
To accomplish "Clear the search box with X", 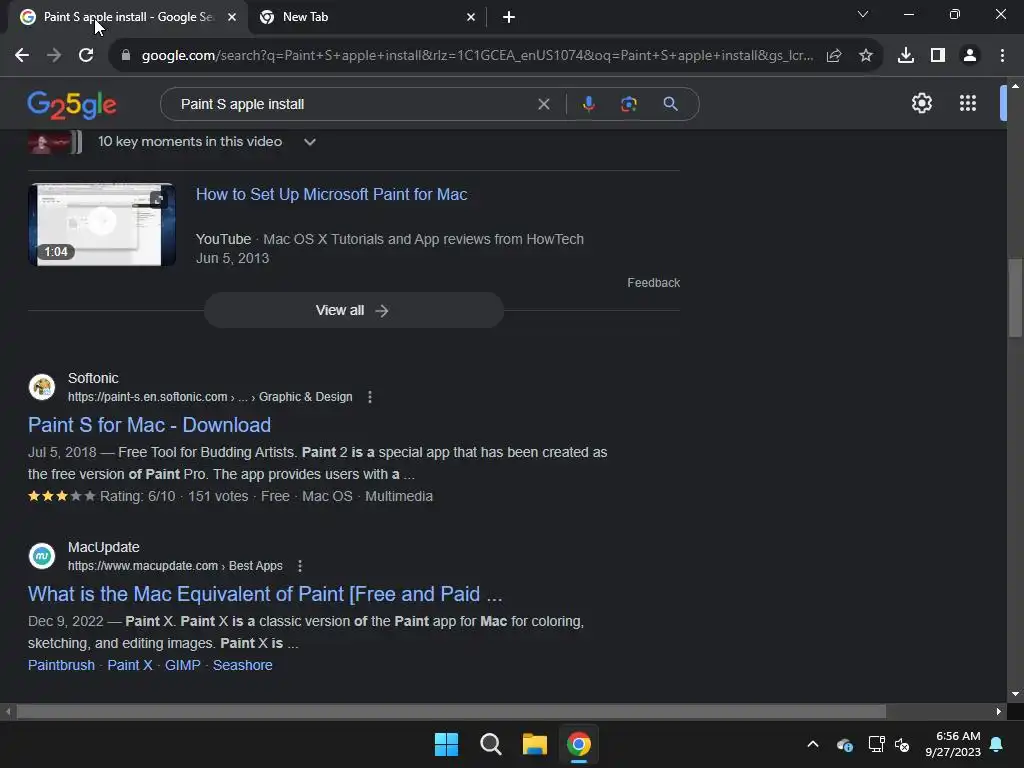I will point(543,104).
